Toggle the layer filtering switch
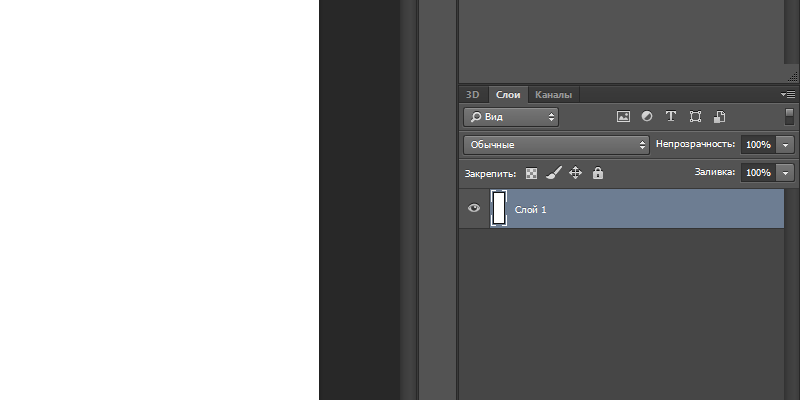Screen dimensions: 800x400 (789, 116)
